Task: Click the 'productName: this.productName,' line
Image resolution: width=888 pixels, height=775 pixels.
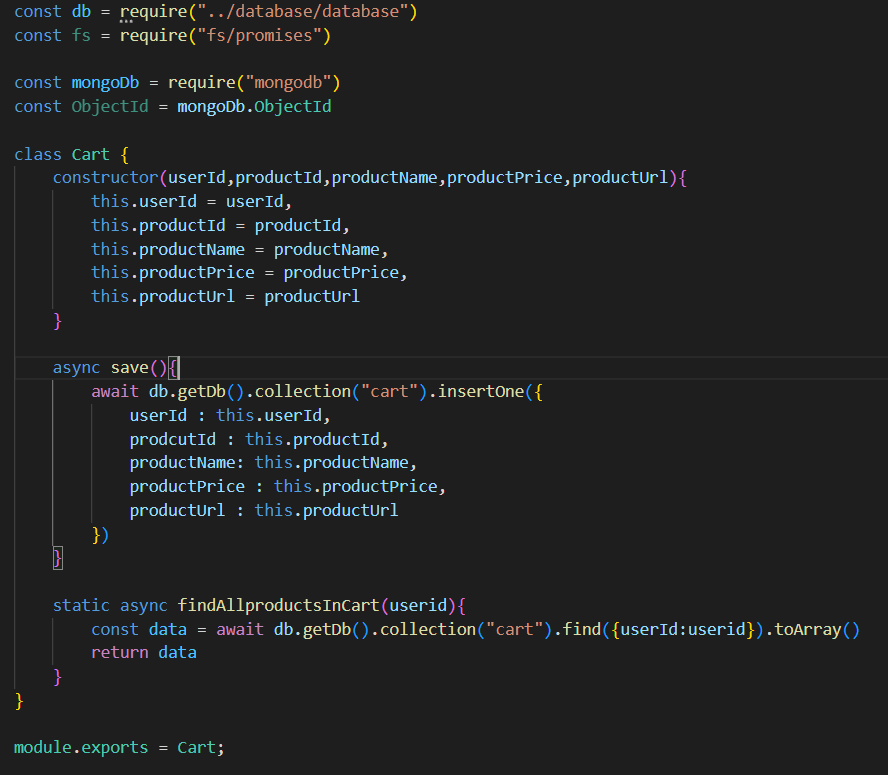Action: tap(274, 463)
